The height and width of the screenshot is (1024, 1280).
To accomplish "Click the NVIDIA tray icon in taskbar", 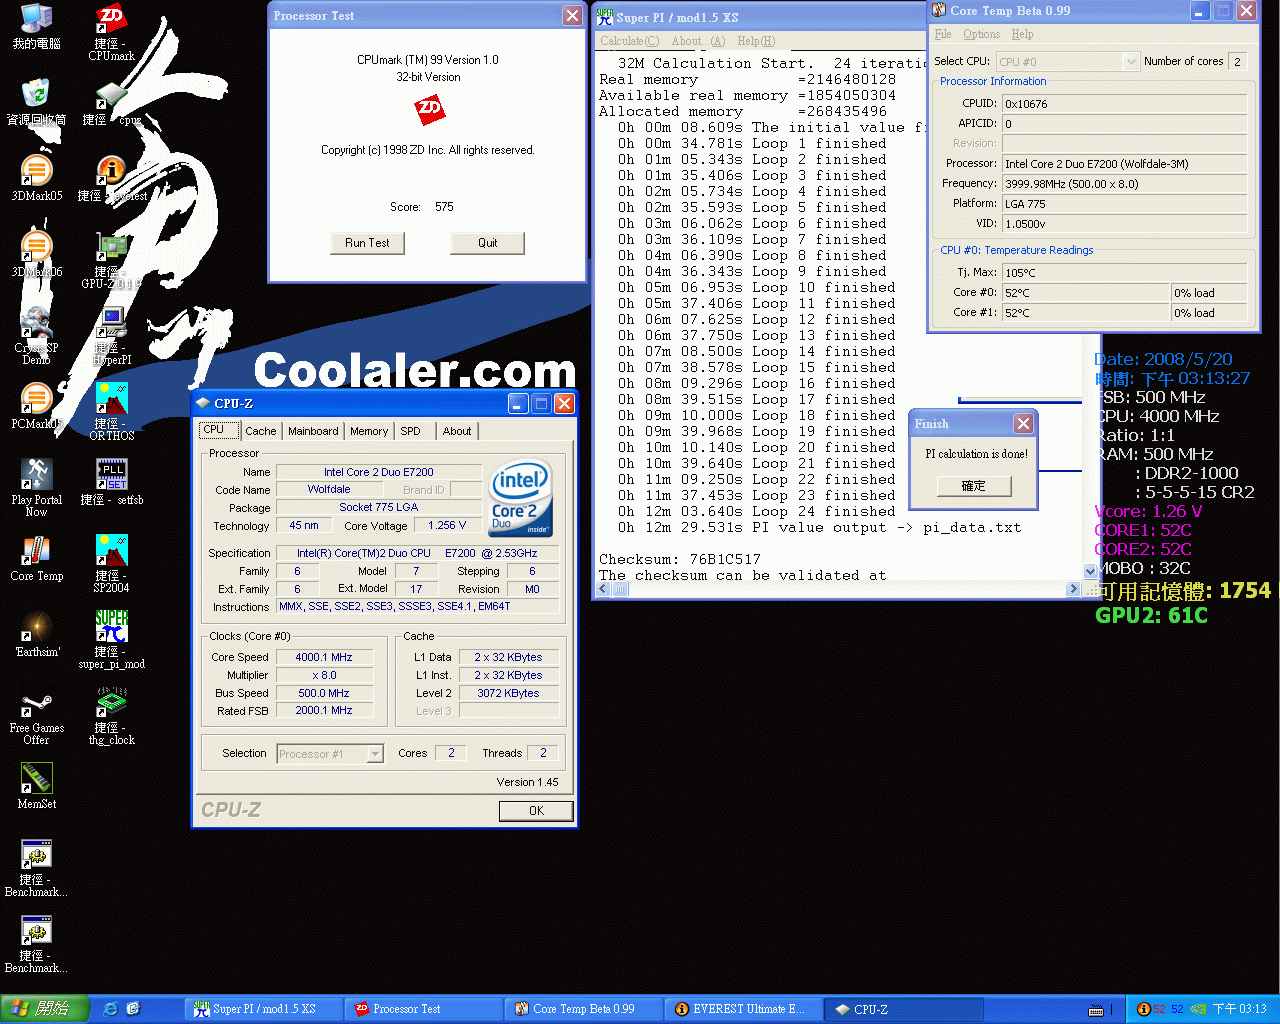I will (x=1197, y=1009).
